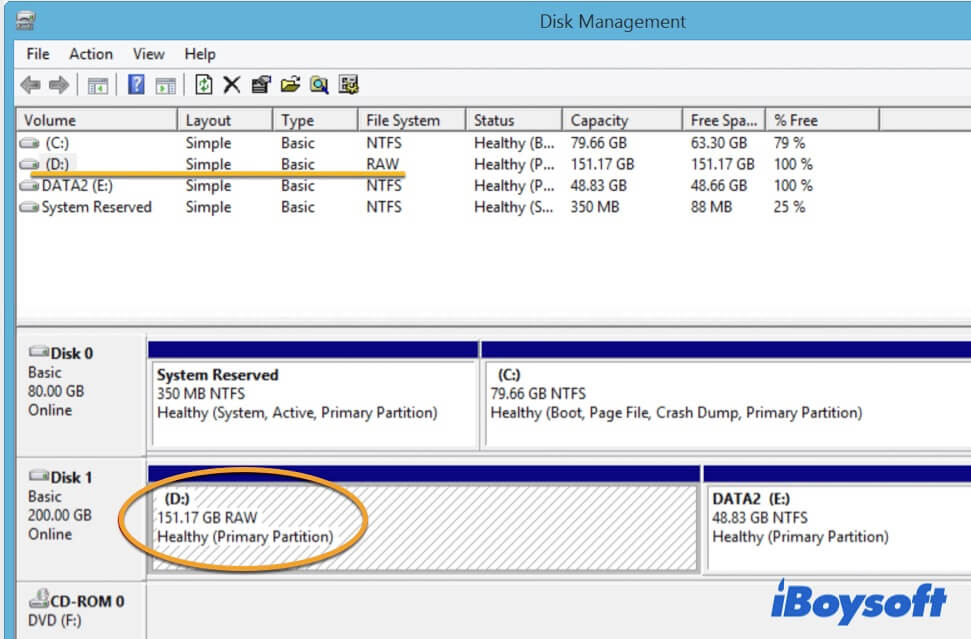
Task: Click the magnifier search toolbar icon
Action: click(319, 85)
